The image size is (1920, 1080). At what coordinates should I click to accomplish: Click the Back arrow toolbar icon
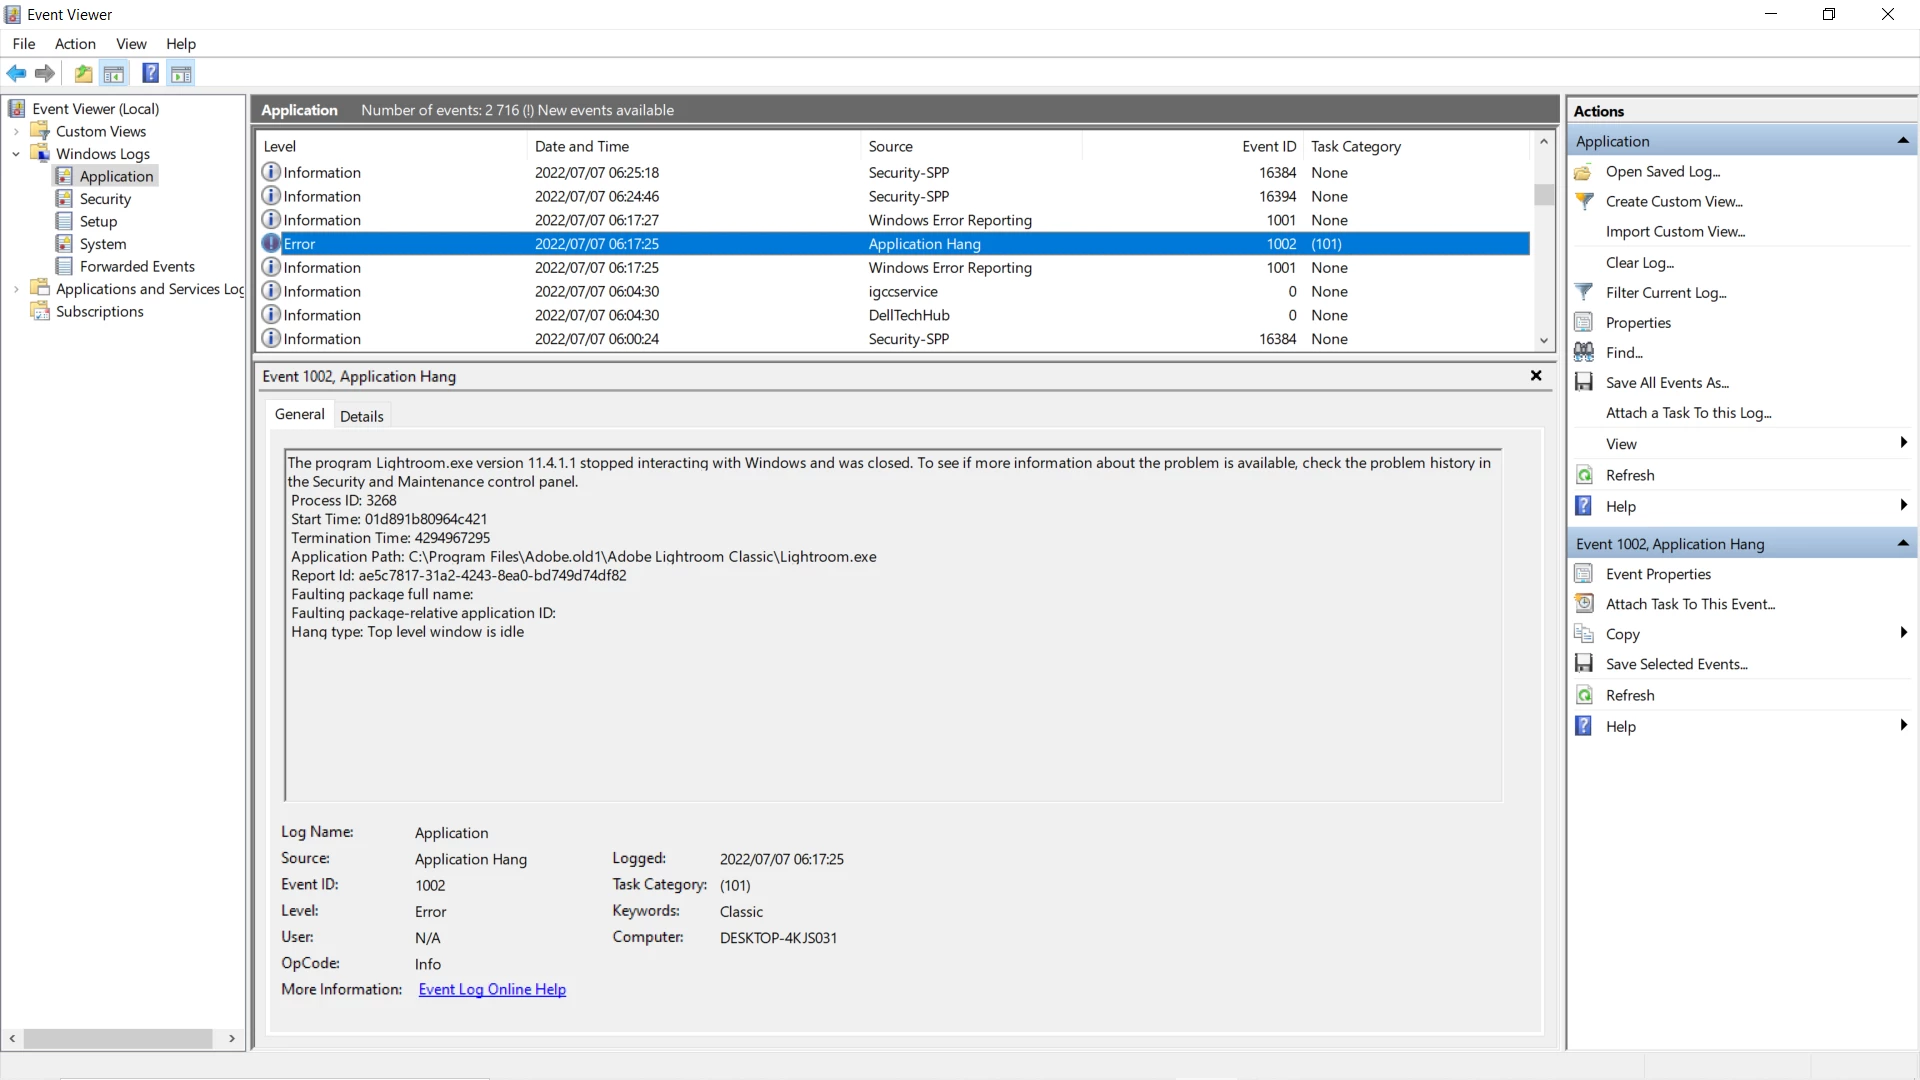(16, 73)
